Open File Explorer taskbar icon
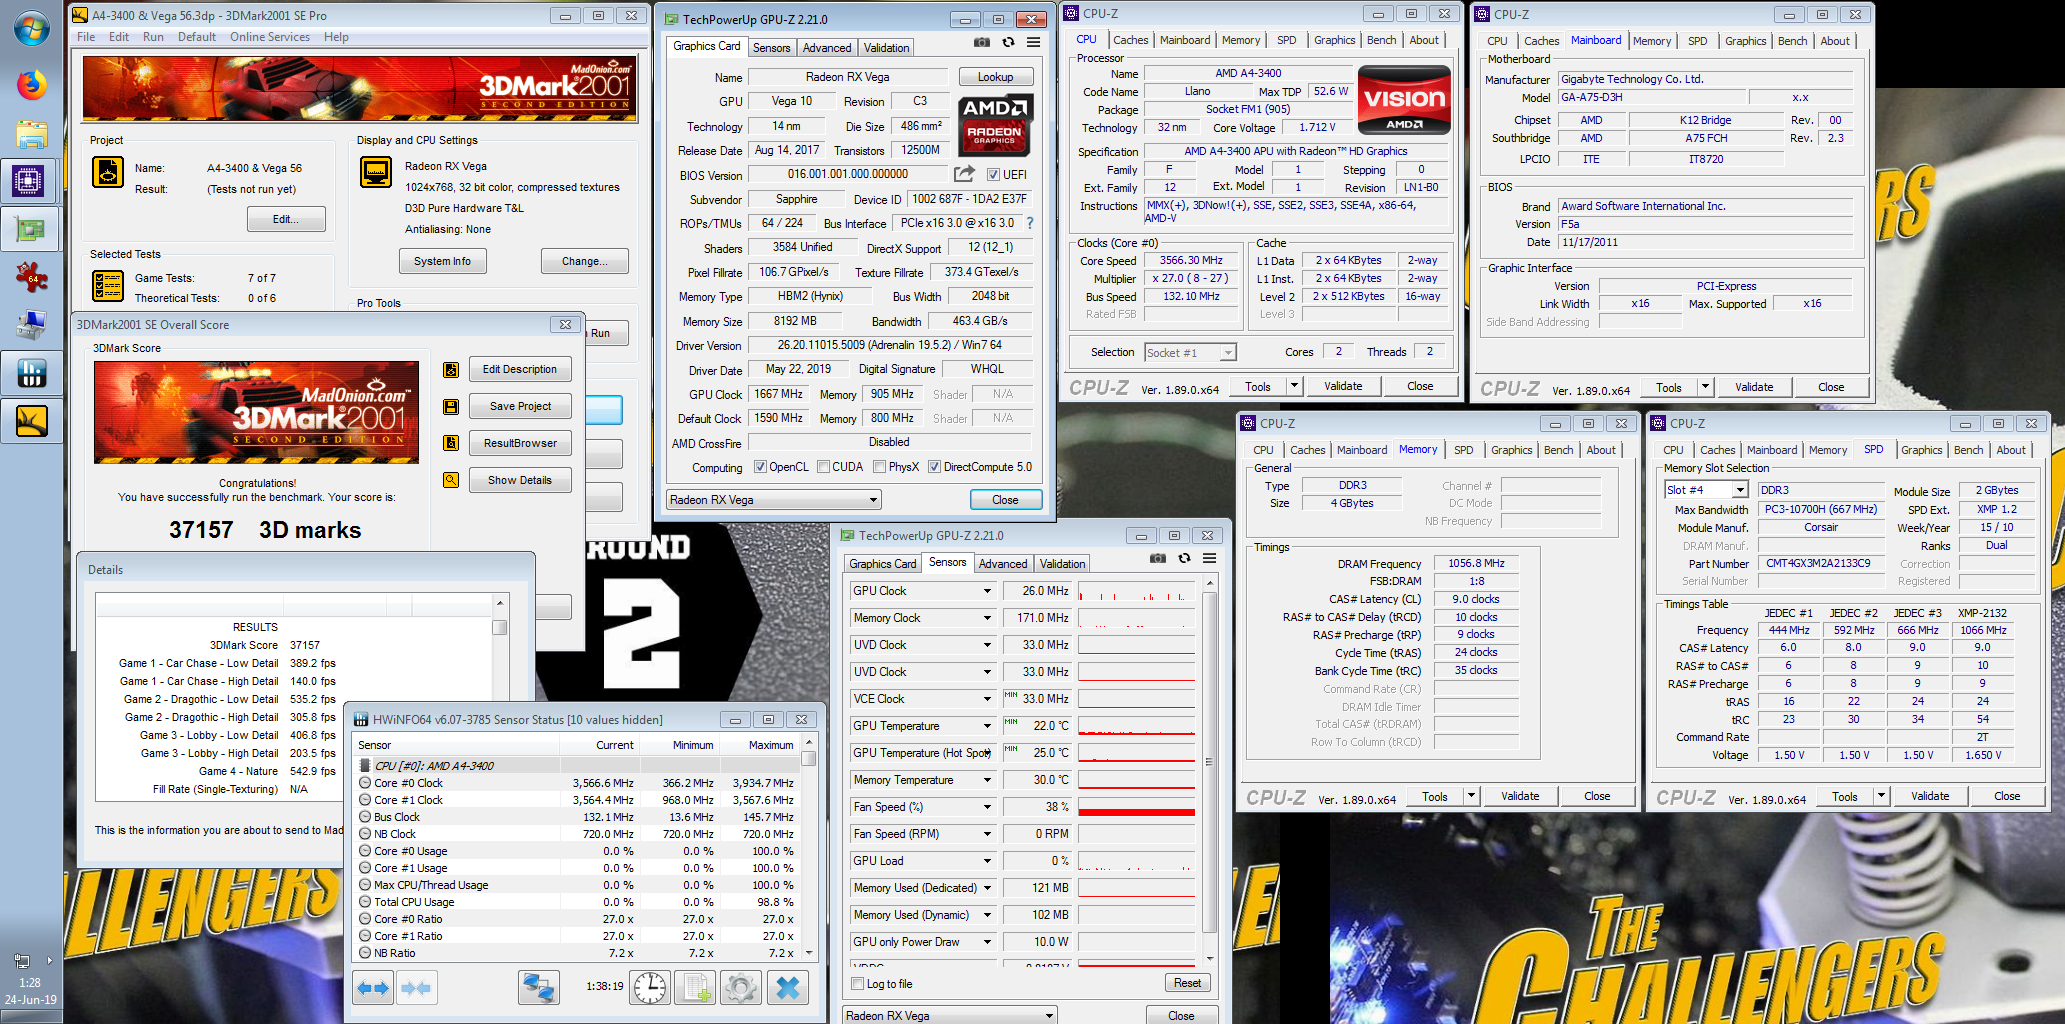Image resolution: width=2065 pixels, height=1024 pixels. [x=31, y=133]
